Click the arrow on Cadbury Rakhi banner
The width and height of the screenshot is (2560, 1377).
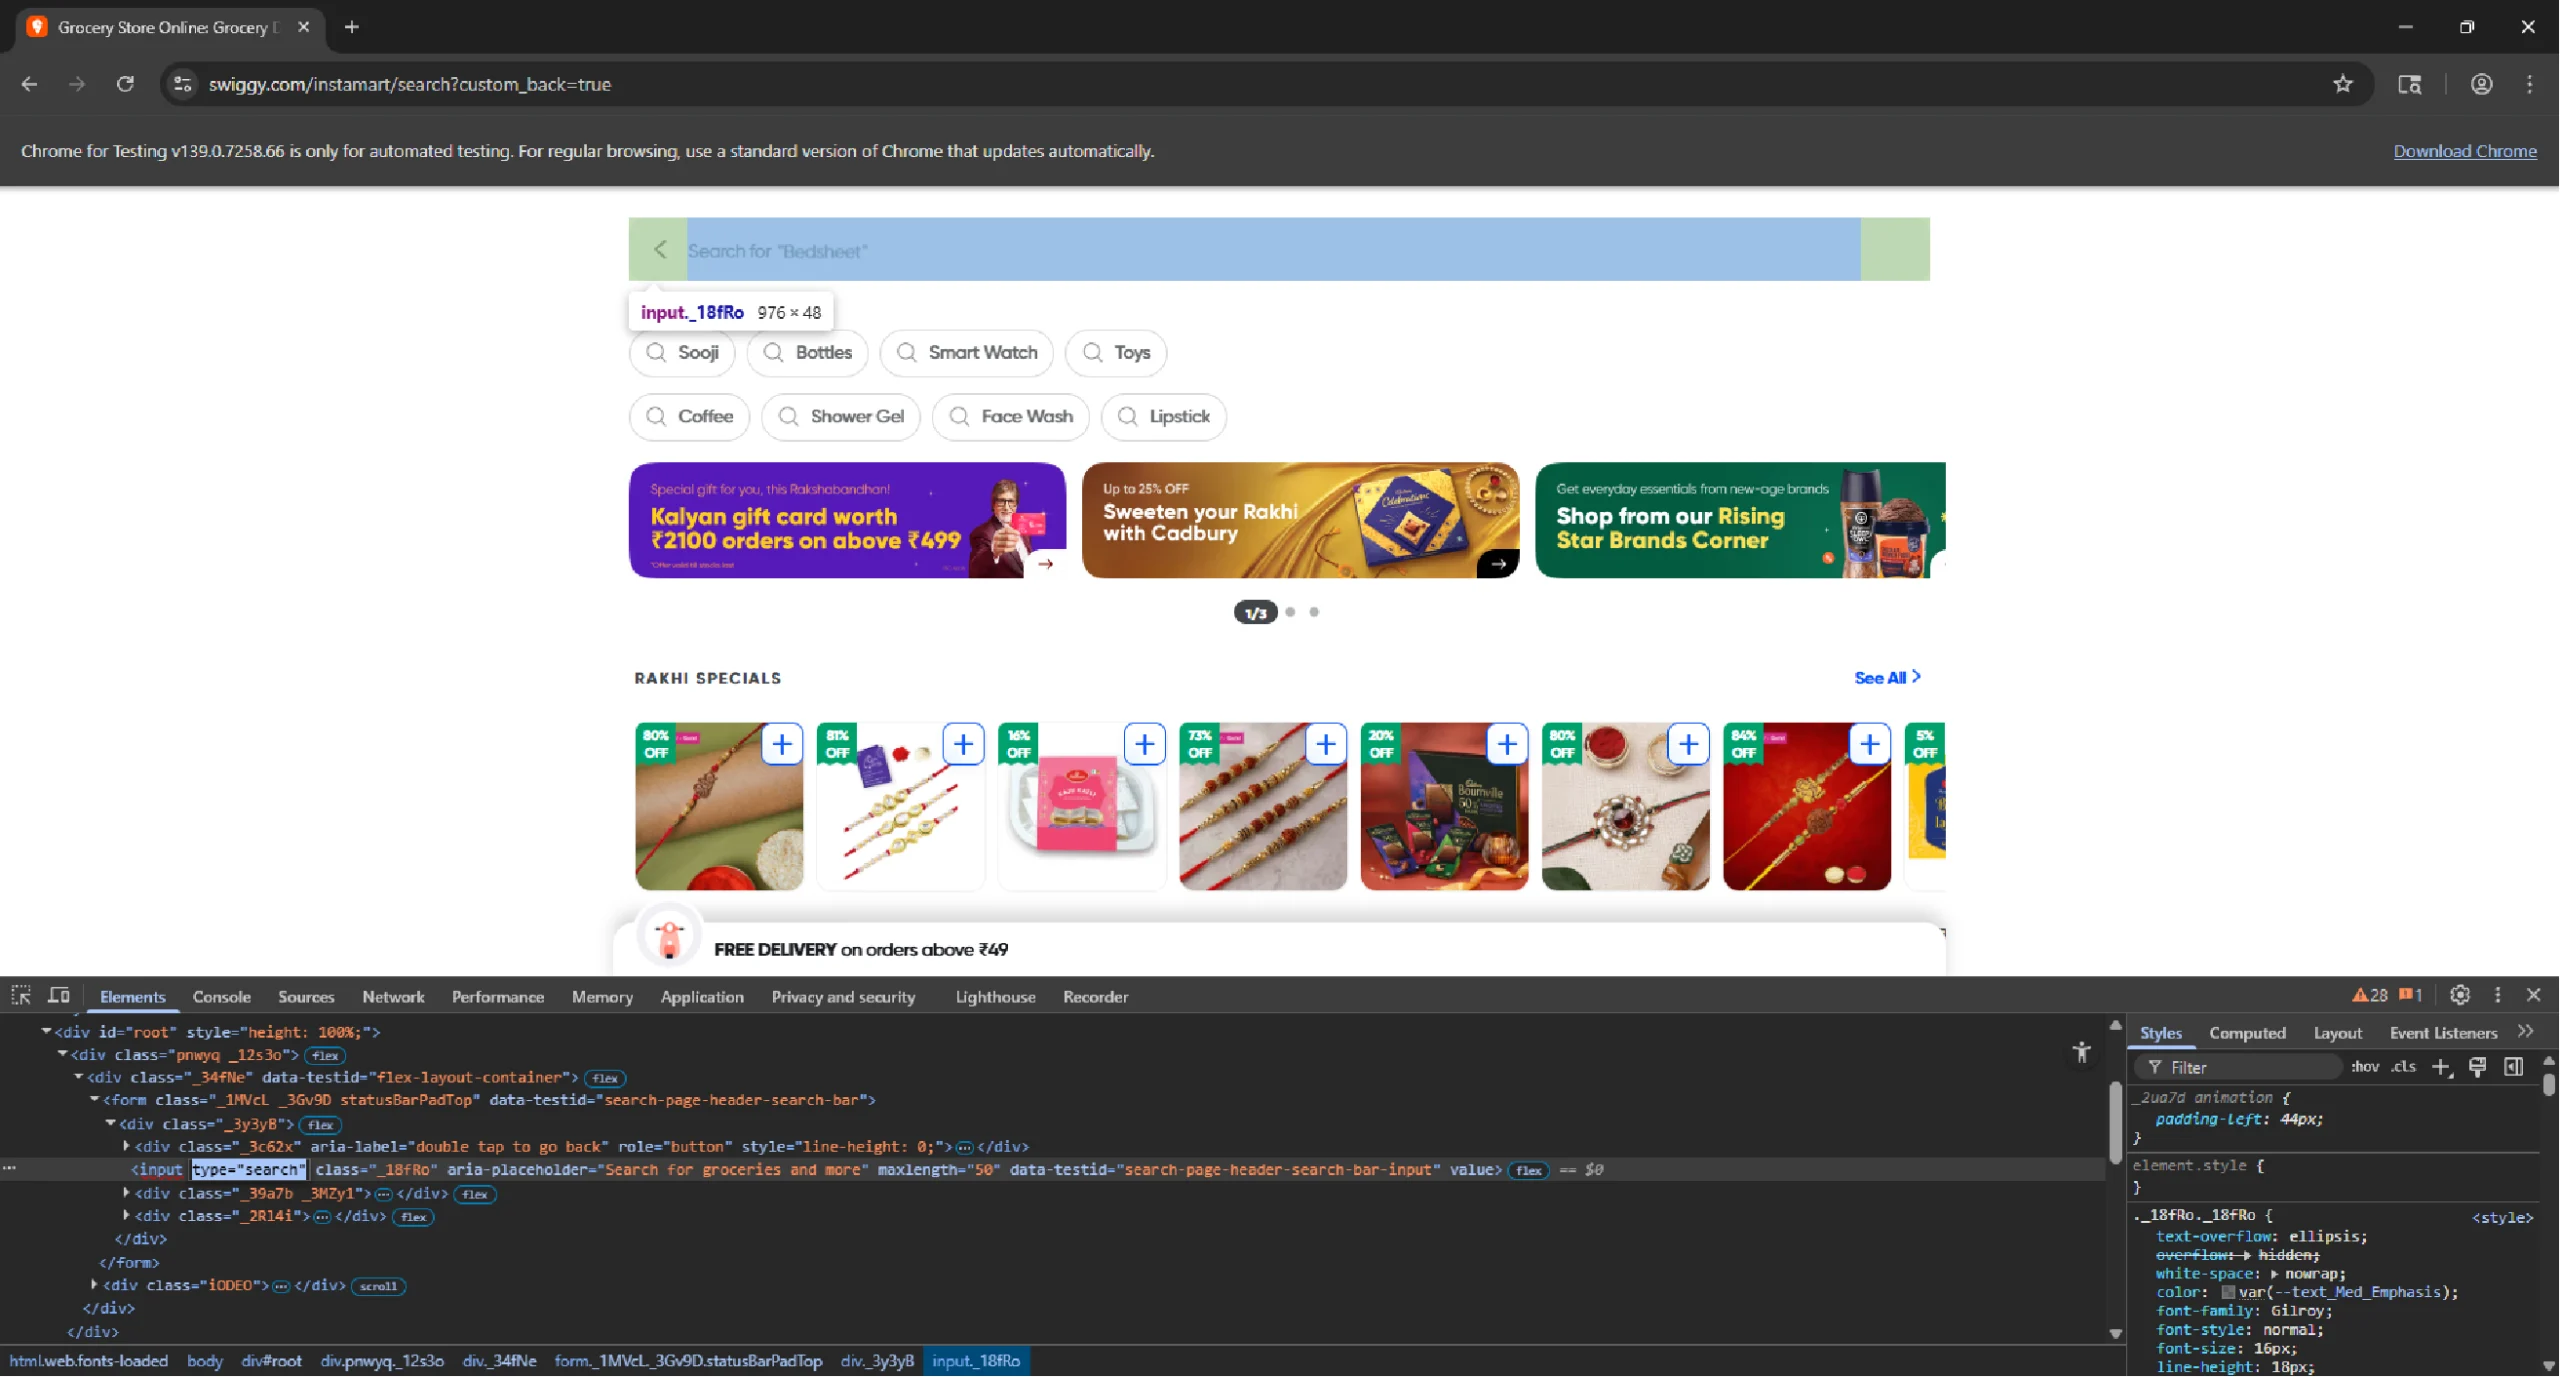pos(1498,564)
